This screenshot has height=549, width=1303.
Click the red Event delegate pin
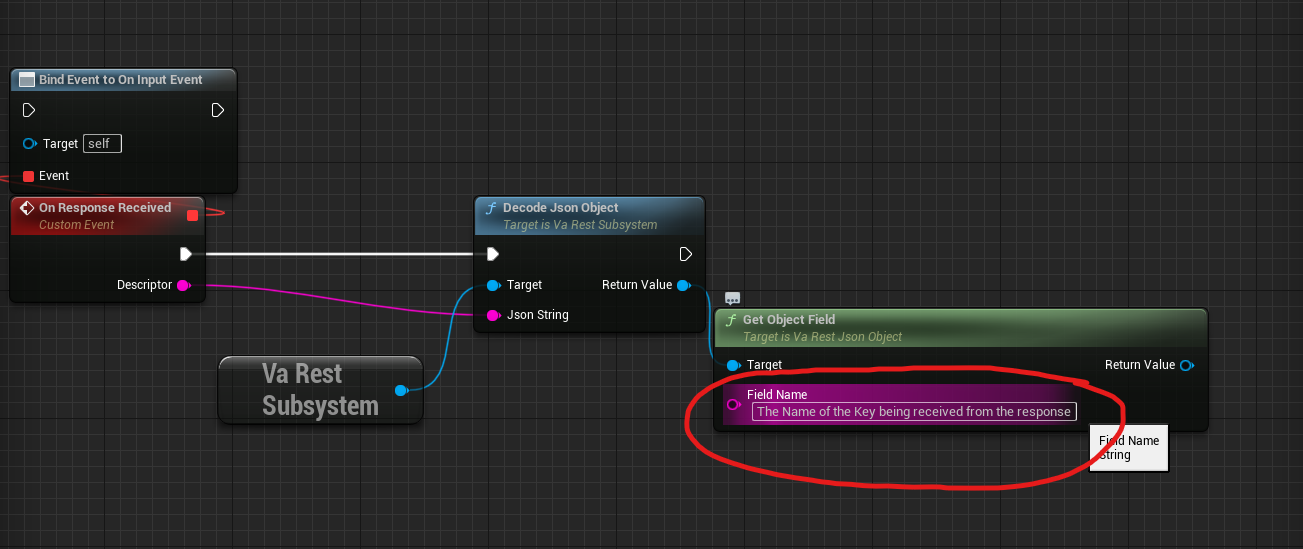[28, 176]
